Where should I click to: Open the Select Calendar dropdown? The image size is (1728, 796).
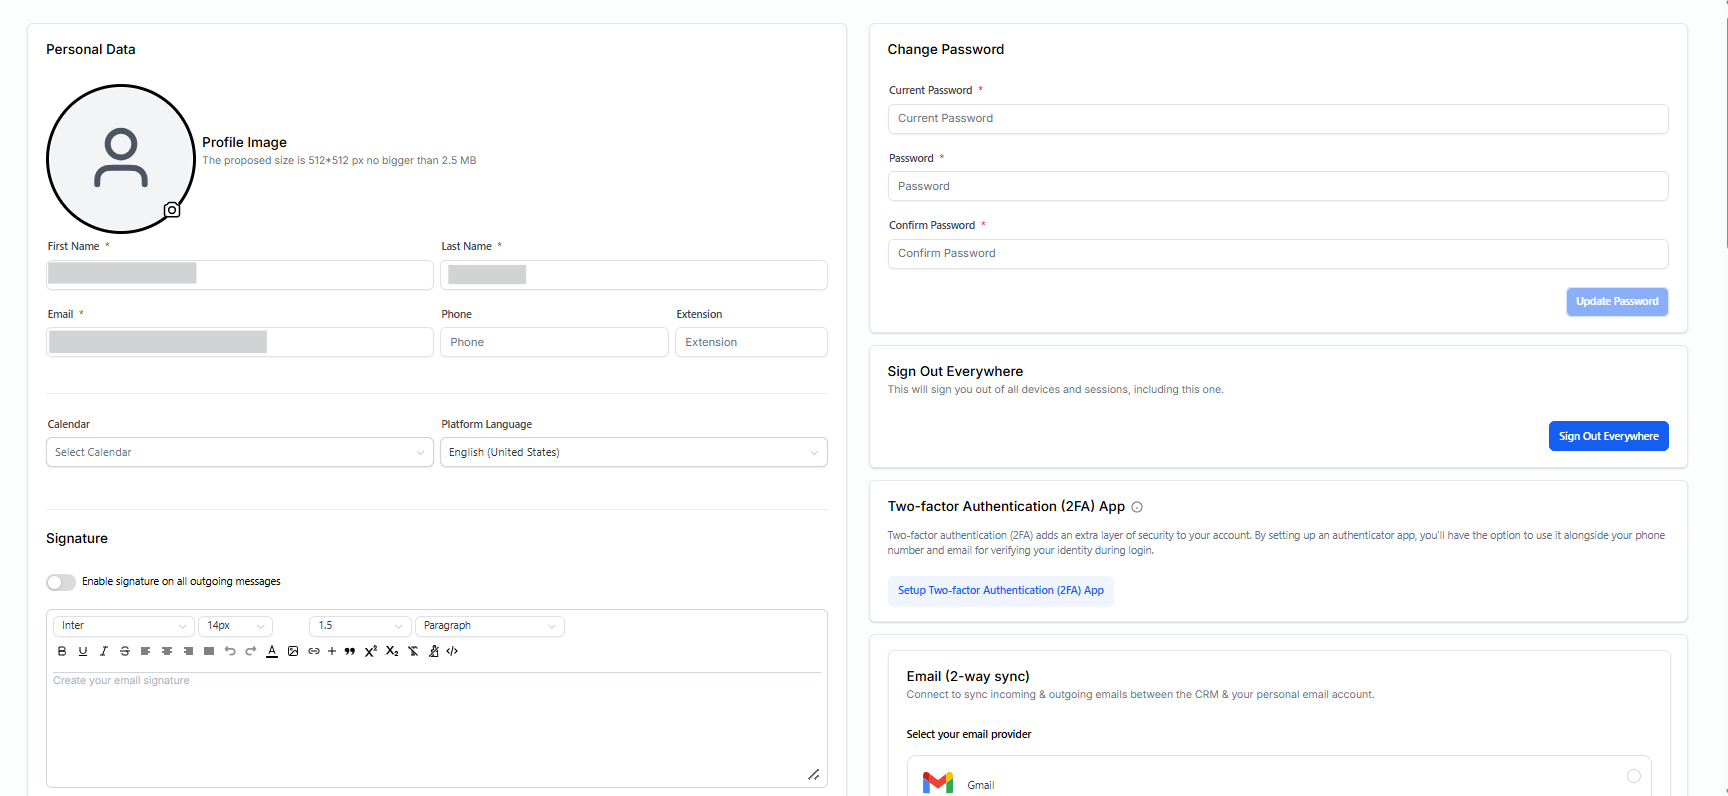[240, 452]
